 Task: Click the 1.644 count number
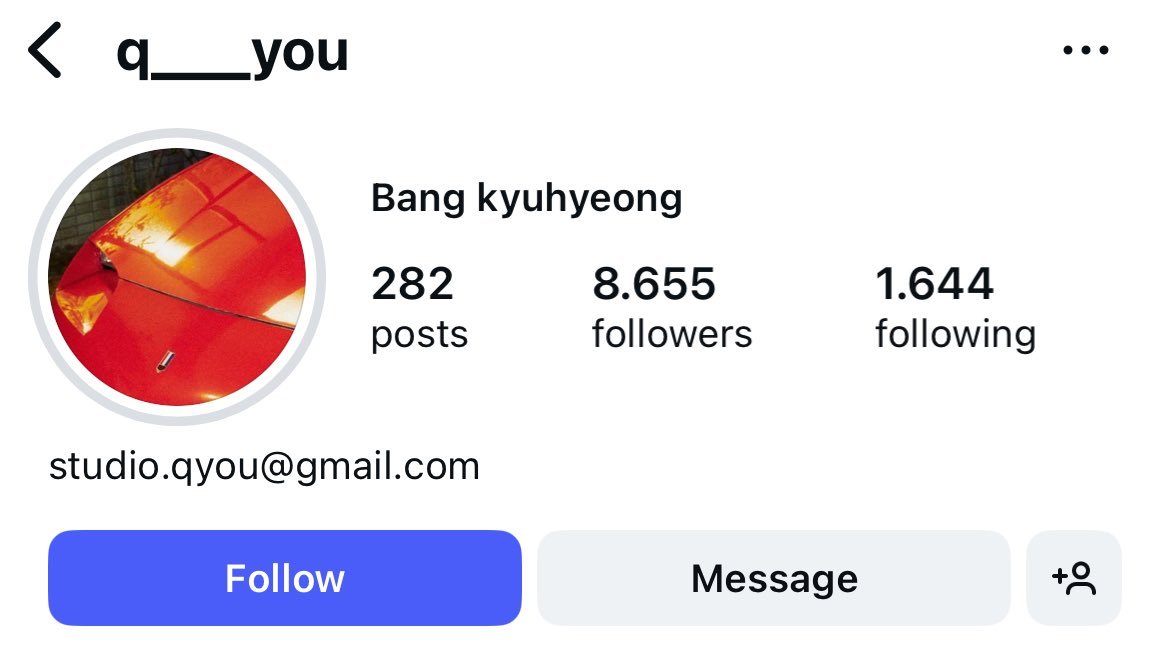(x=934, y=284)
